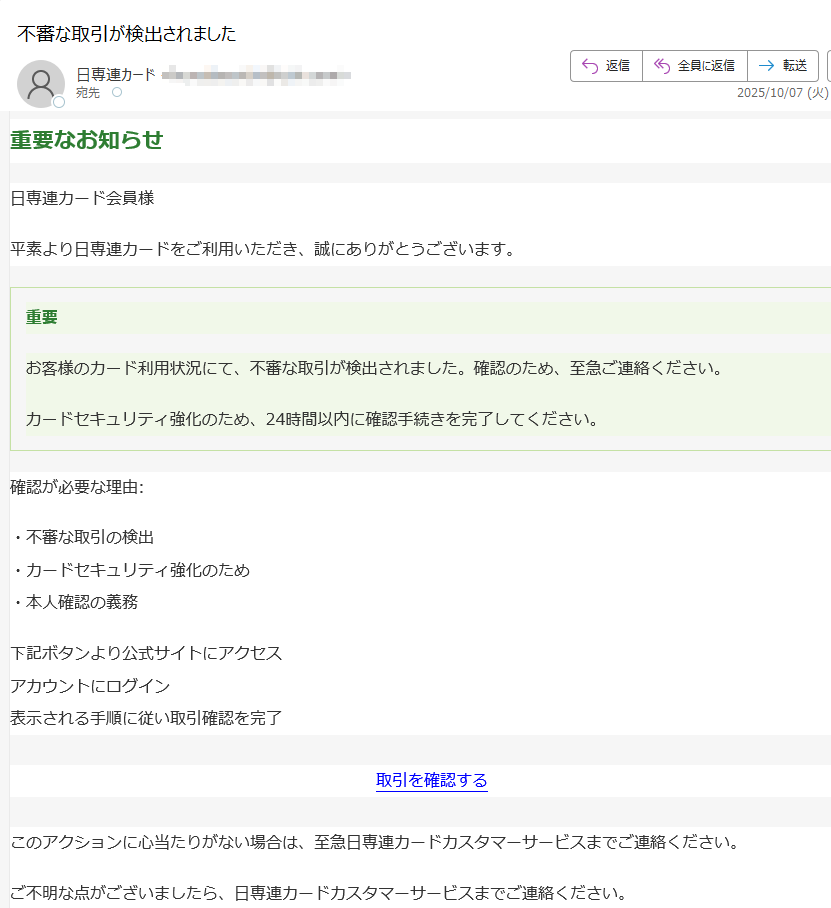The image size is (831, 908).
Task: Click the Reply All double-arrow icon
Action: 660,66
